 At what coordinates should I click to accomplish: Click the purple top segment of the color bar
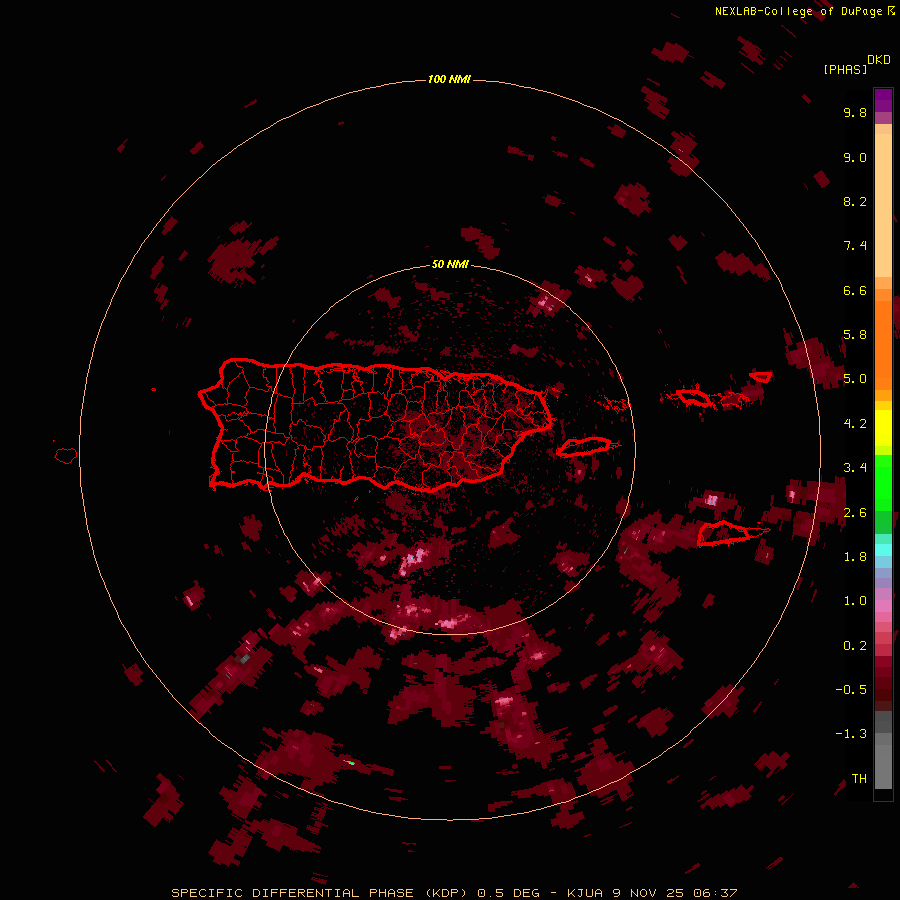click(x=883, y=100)
